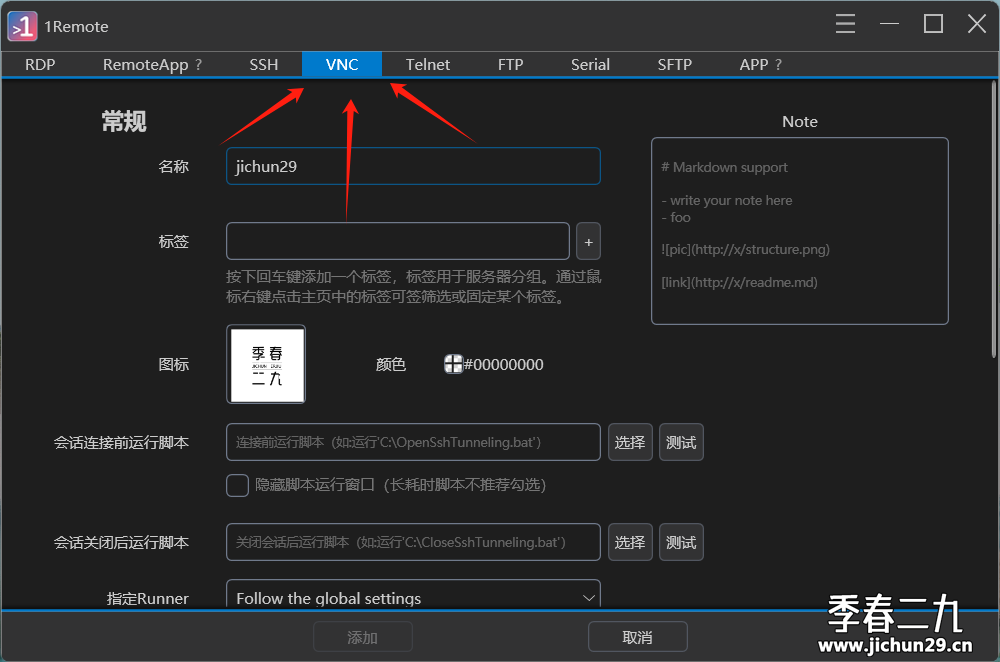1000x662 pixels.
Task: Click the 添加 button to add session
Action: click(363, 636)
